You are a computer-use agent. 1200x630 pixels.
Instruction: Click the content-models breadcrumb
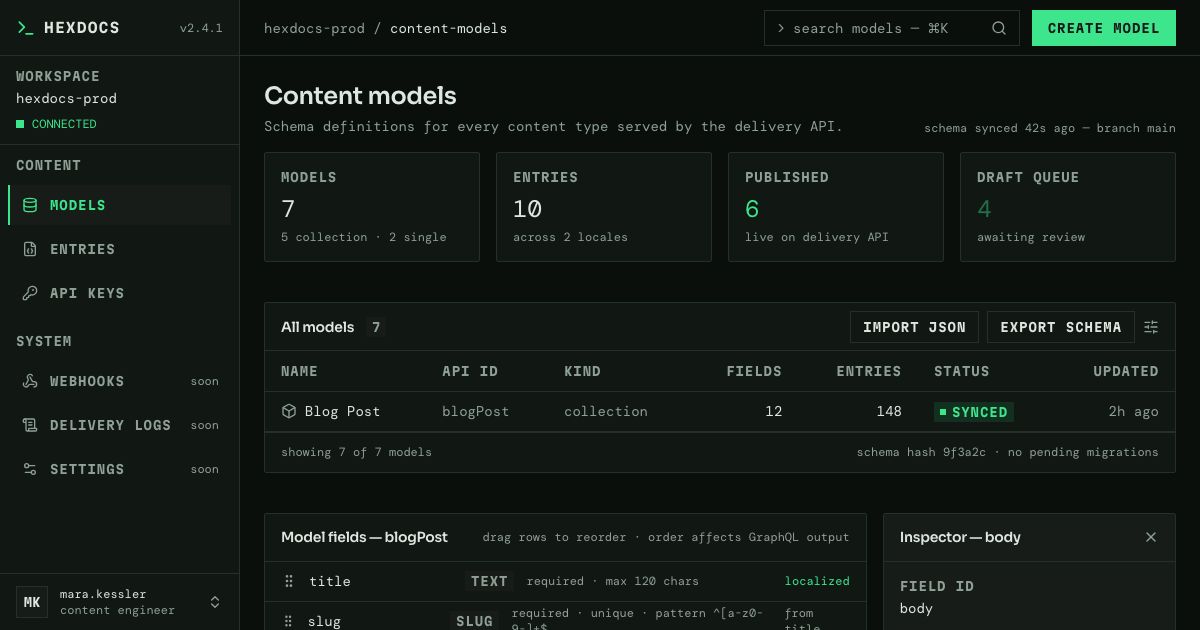pos(448,28)
